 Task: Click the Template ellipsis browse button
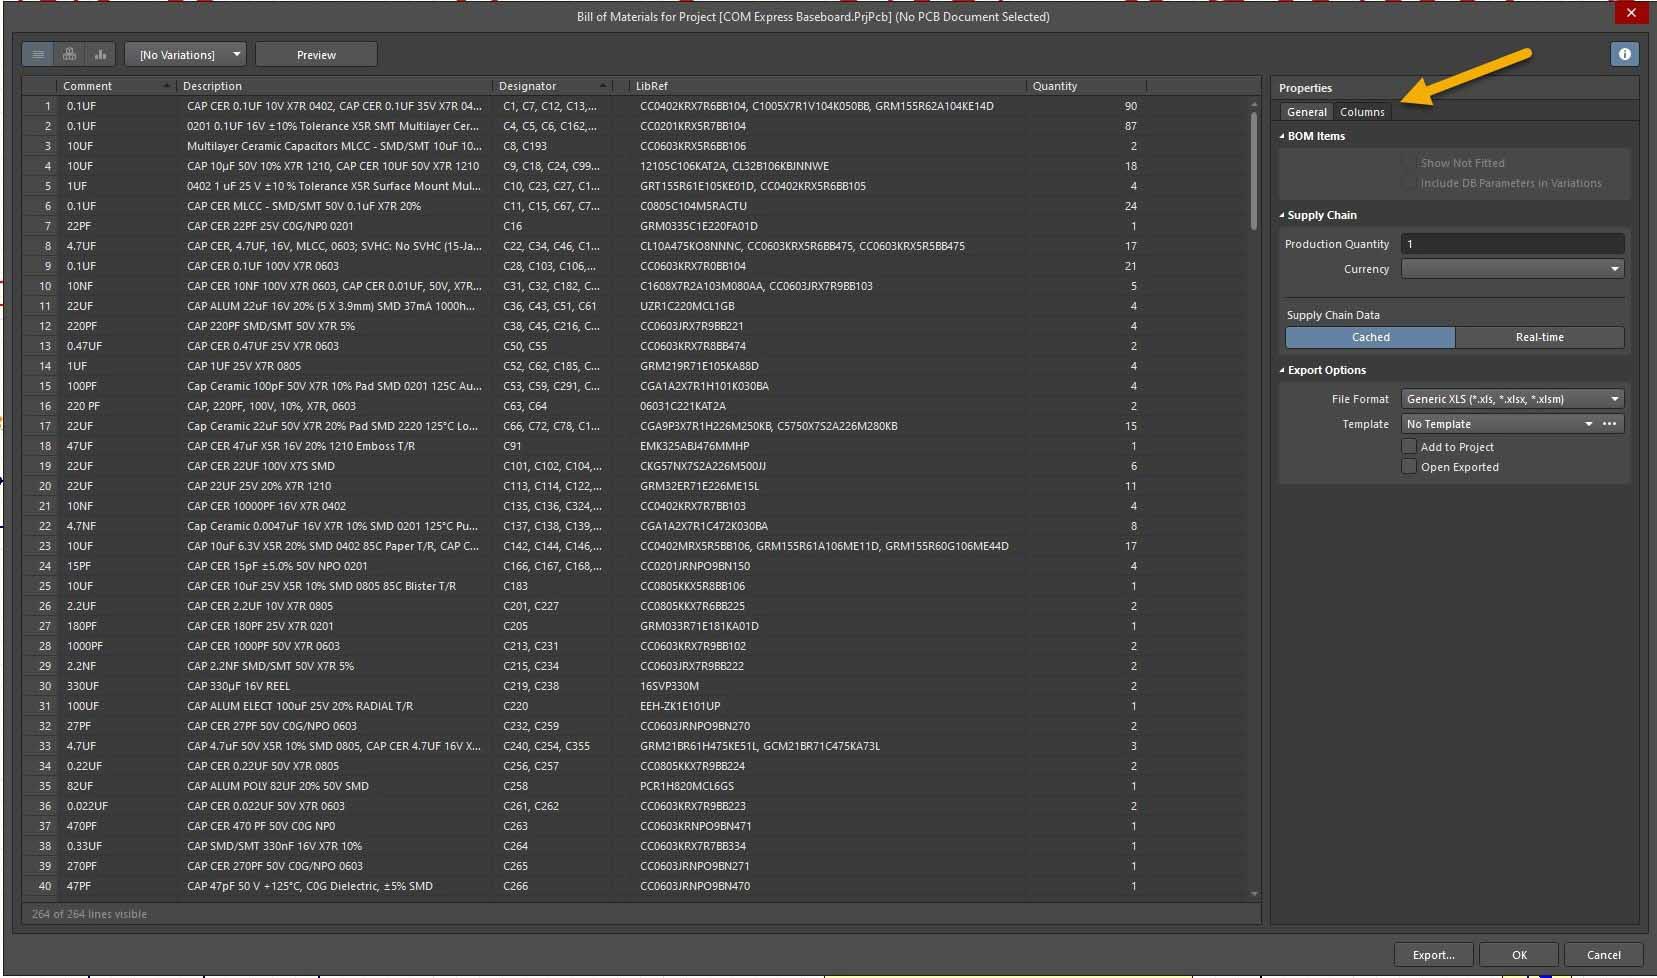tap(1609, 424)
